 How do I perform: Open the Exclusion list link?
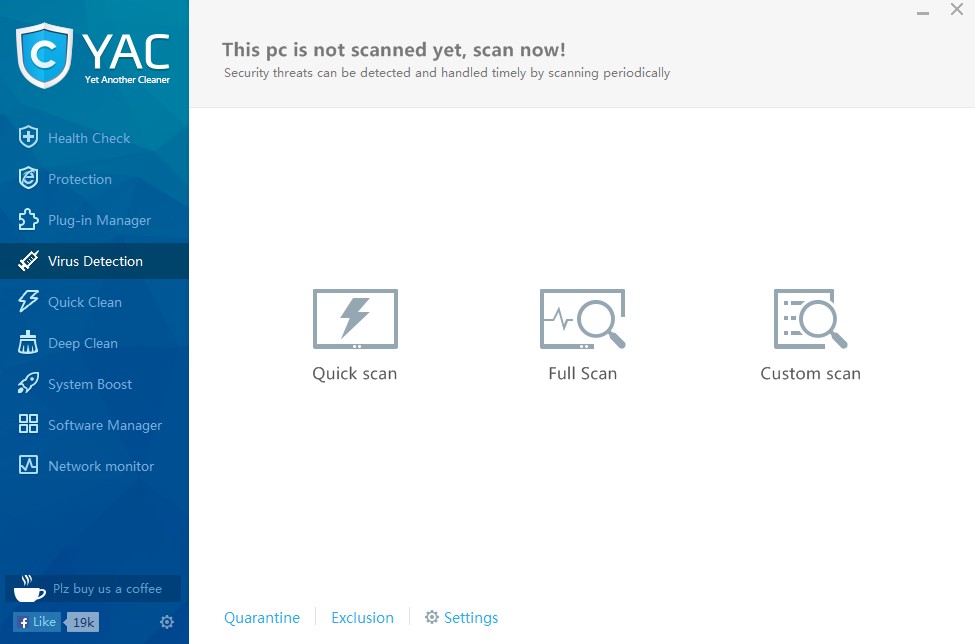click(x=363, y=618)
